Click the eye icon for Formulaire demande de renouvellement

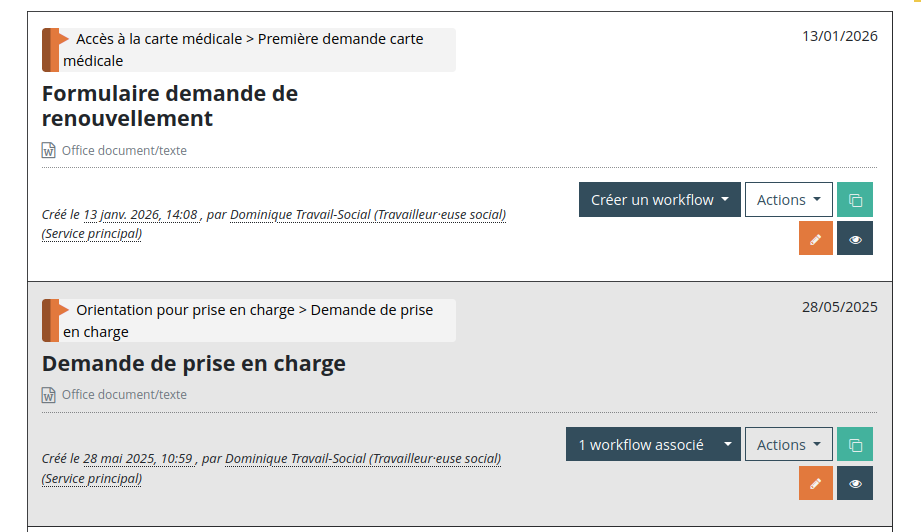click(x=855, y=239)
